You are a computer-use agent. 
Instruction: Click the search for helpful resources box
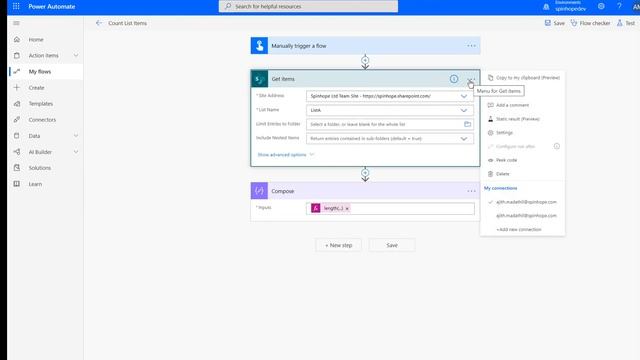pos(308,6)
